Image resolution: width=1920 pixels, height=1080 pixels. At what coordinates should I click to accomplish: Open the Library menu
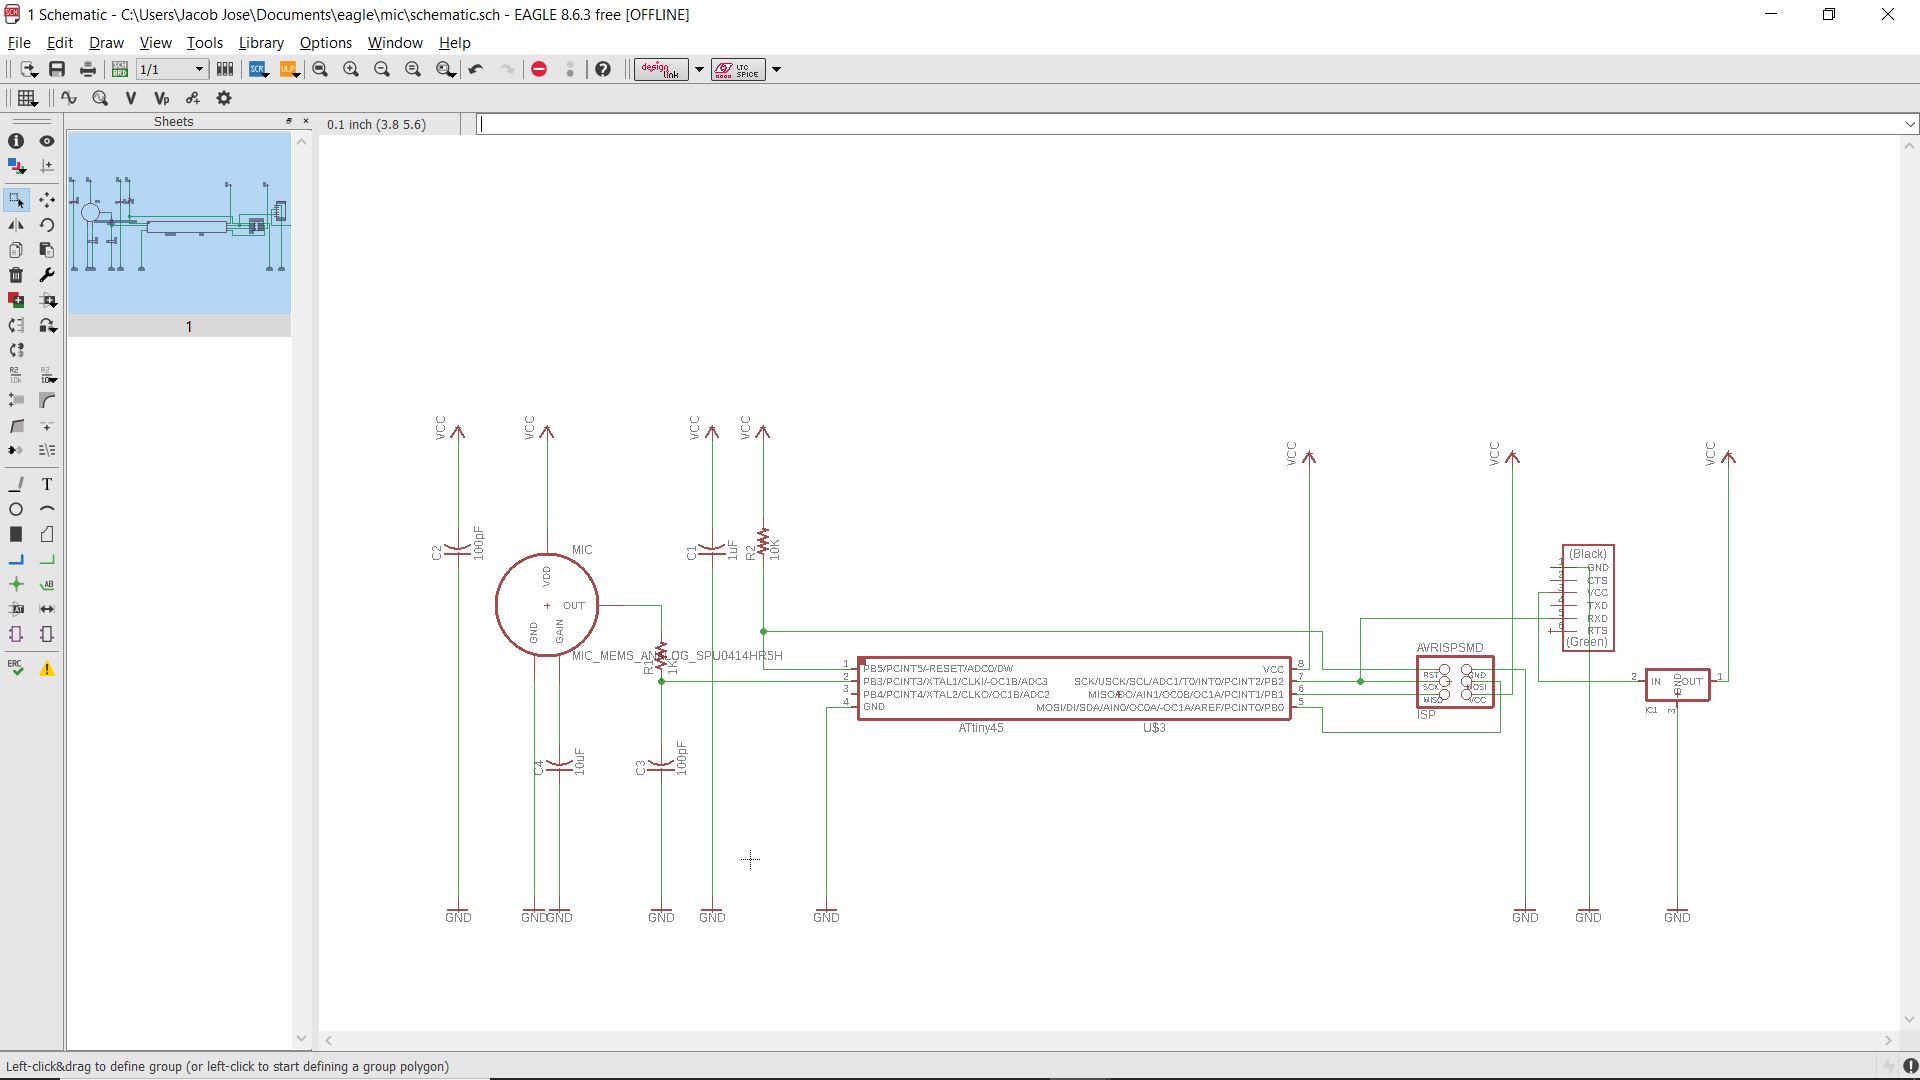260,43
